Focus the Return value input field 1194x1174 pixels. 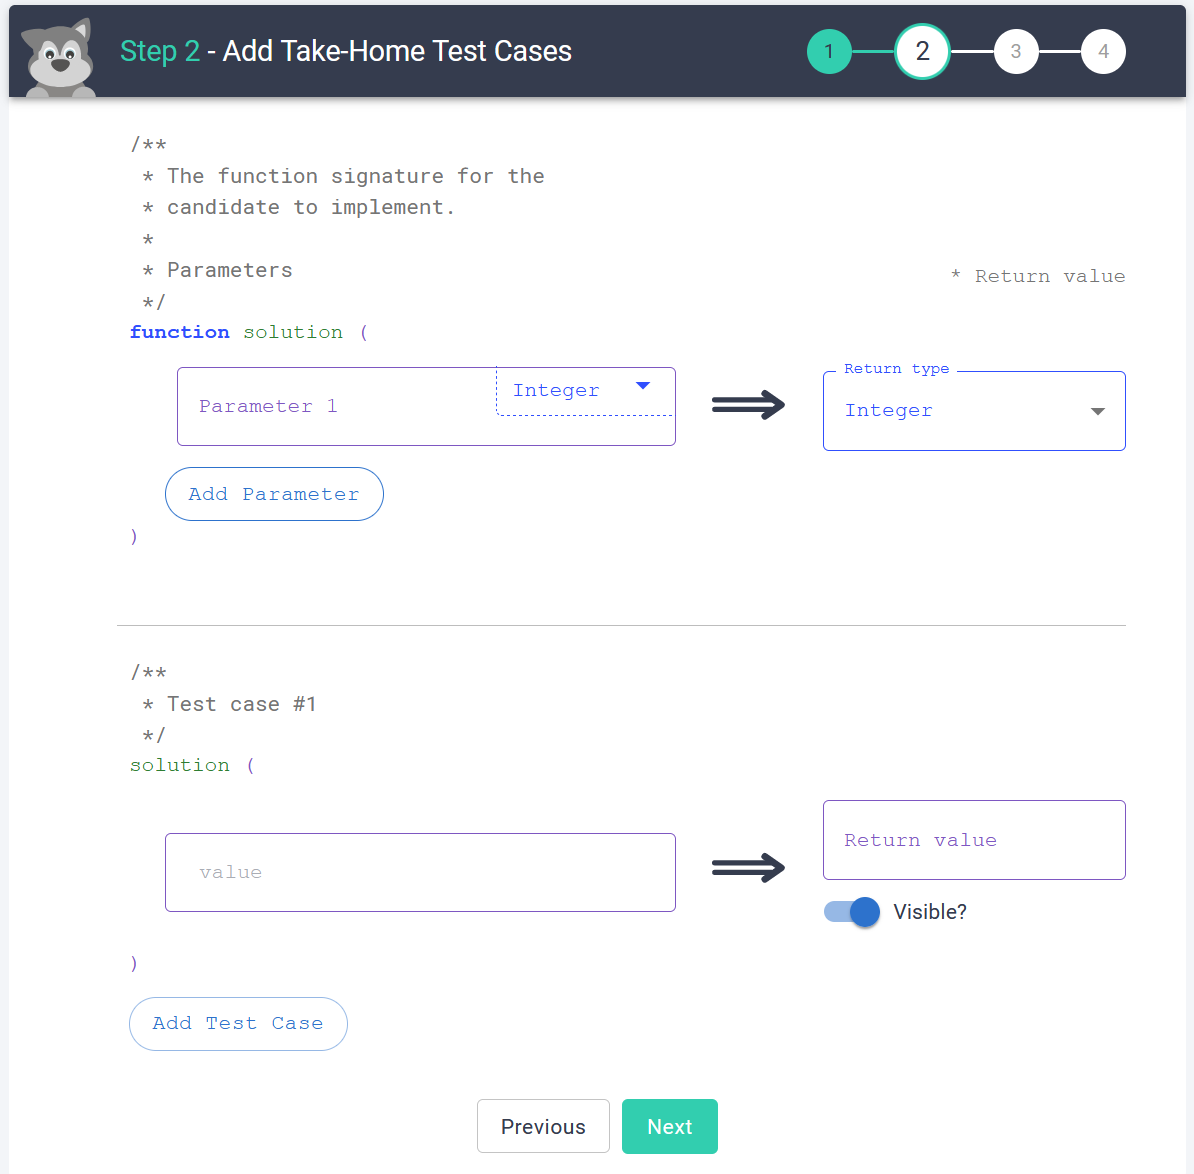[973, 840]
